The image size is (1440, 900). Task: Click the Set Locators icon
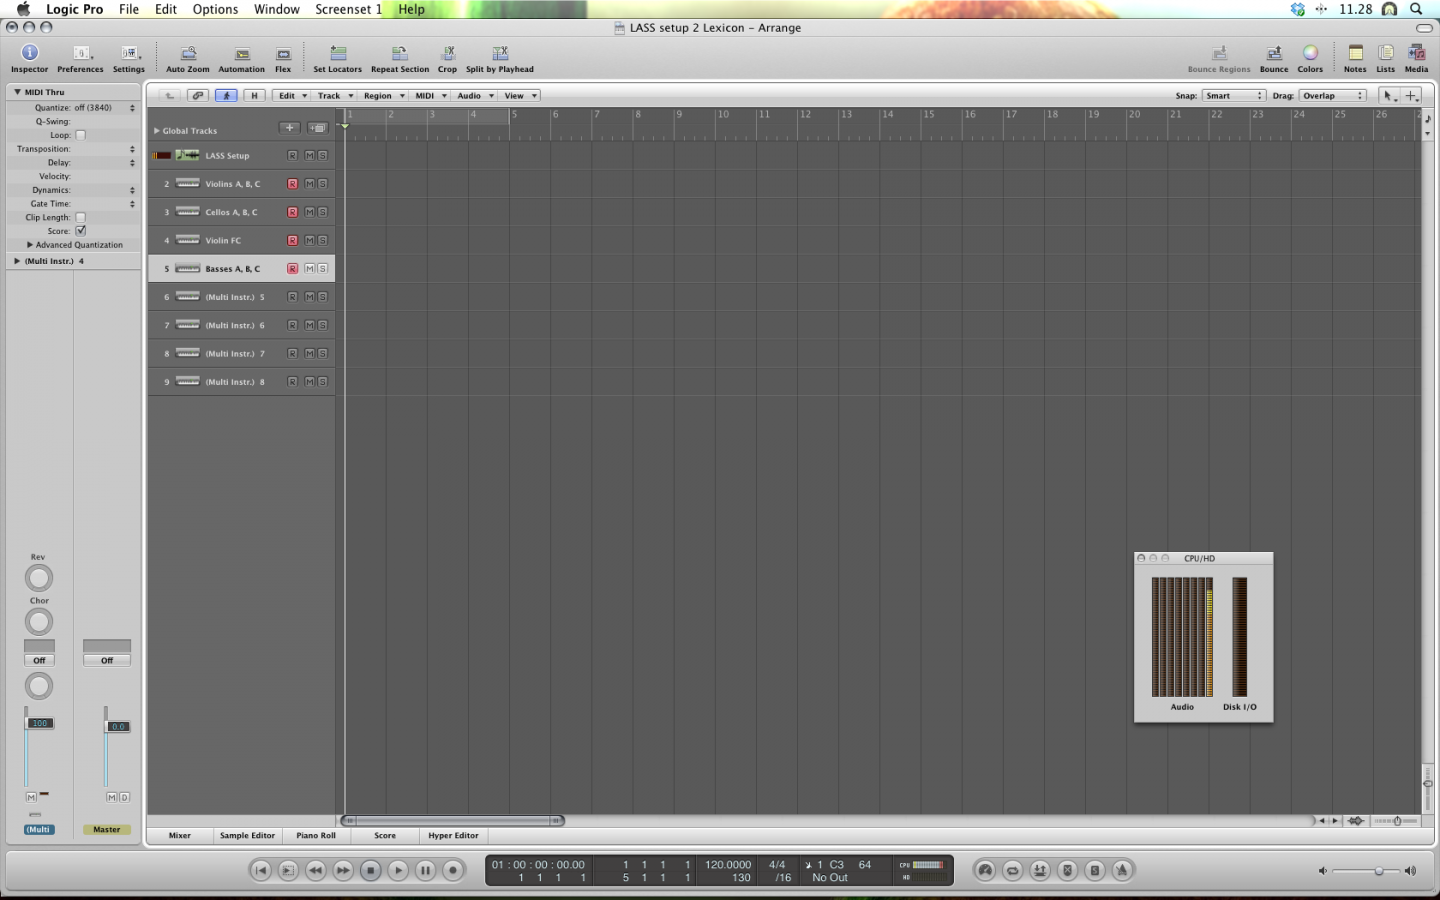[x=338, y=53]
